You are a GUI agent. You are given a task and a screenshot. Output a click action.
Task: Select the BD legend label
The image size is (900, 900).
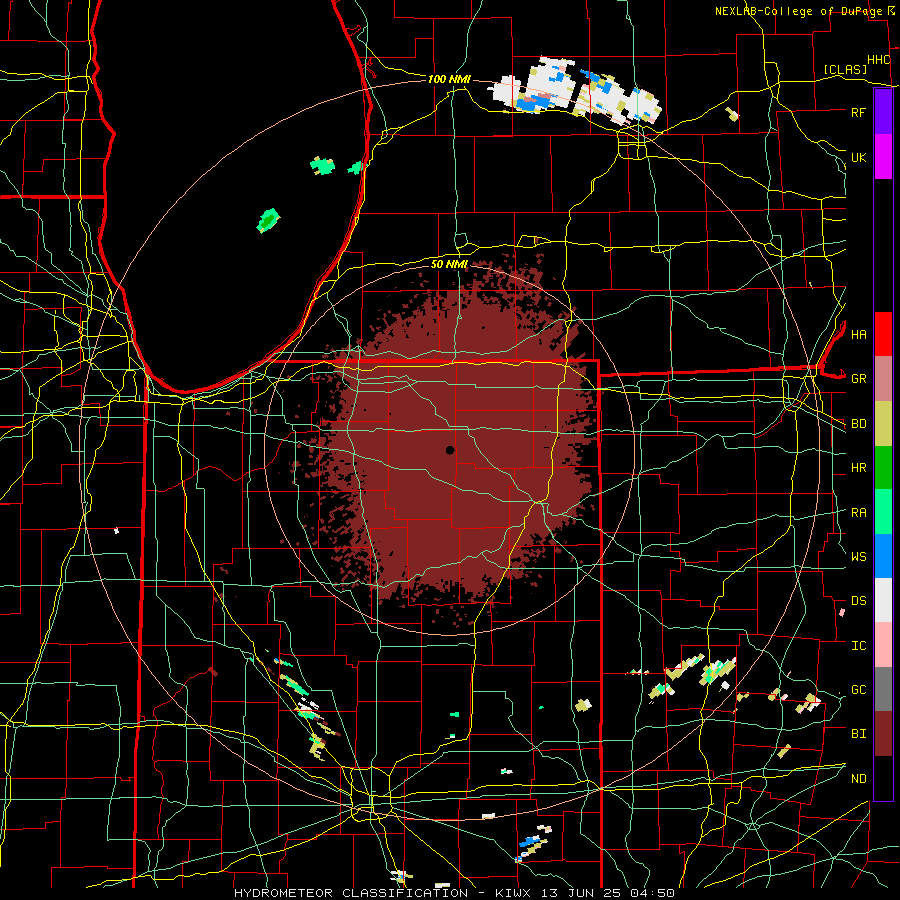(x=858, y=424)
